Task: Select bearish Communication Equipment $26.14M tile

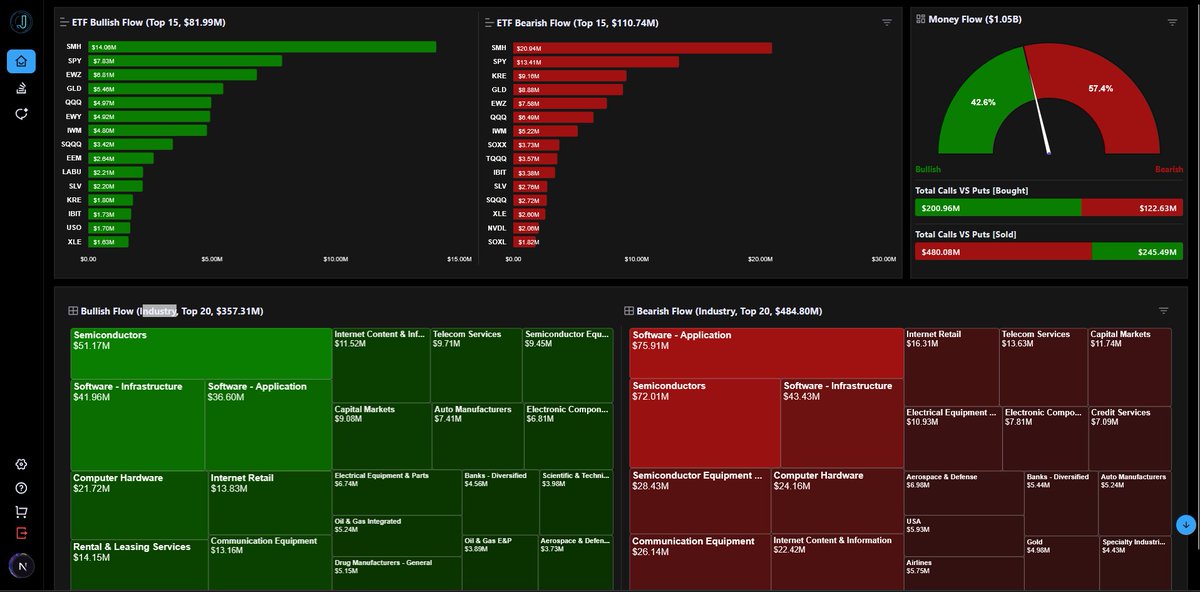Action: click(x=700, y=562)
